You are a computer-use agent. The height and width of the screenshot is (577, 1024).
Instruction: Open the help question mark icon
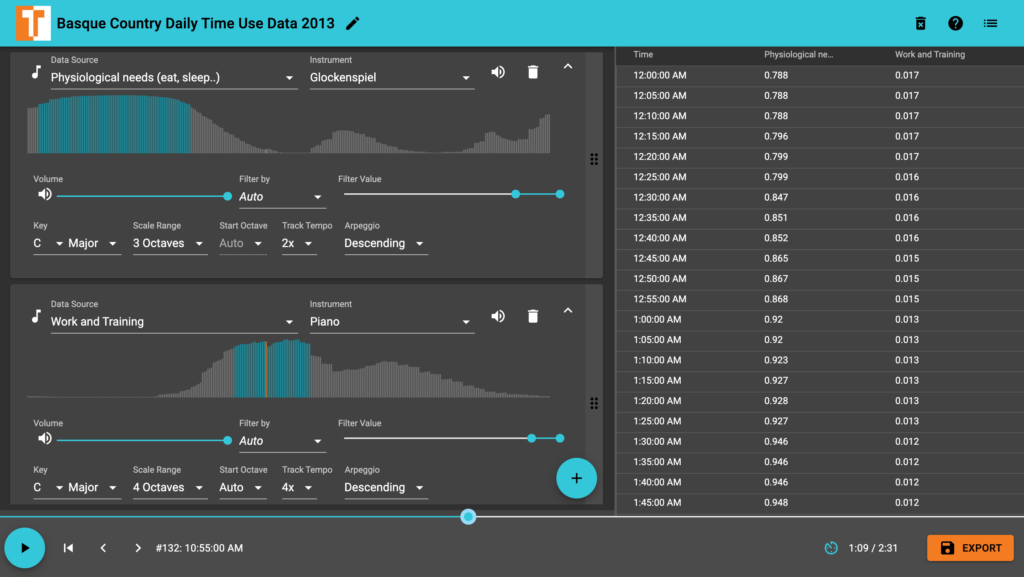(955, 23)
